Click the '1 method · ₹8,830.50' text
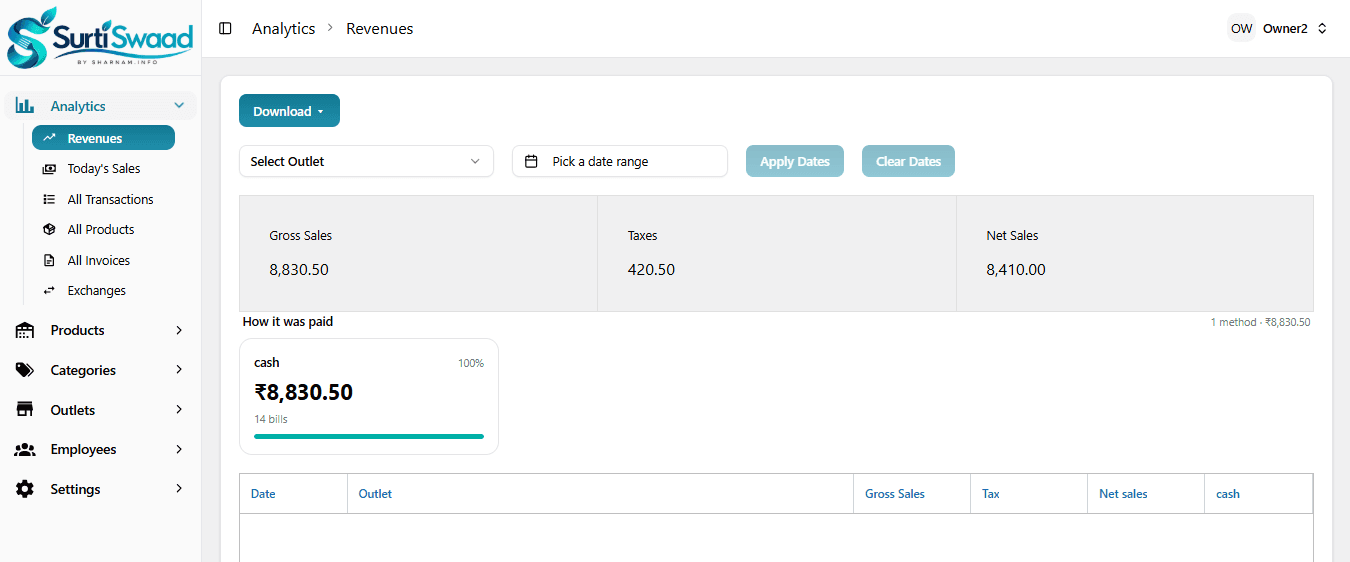This screenshot has width=1350, height=562. point(1260,322)
